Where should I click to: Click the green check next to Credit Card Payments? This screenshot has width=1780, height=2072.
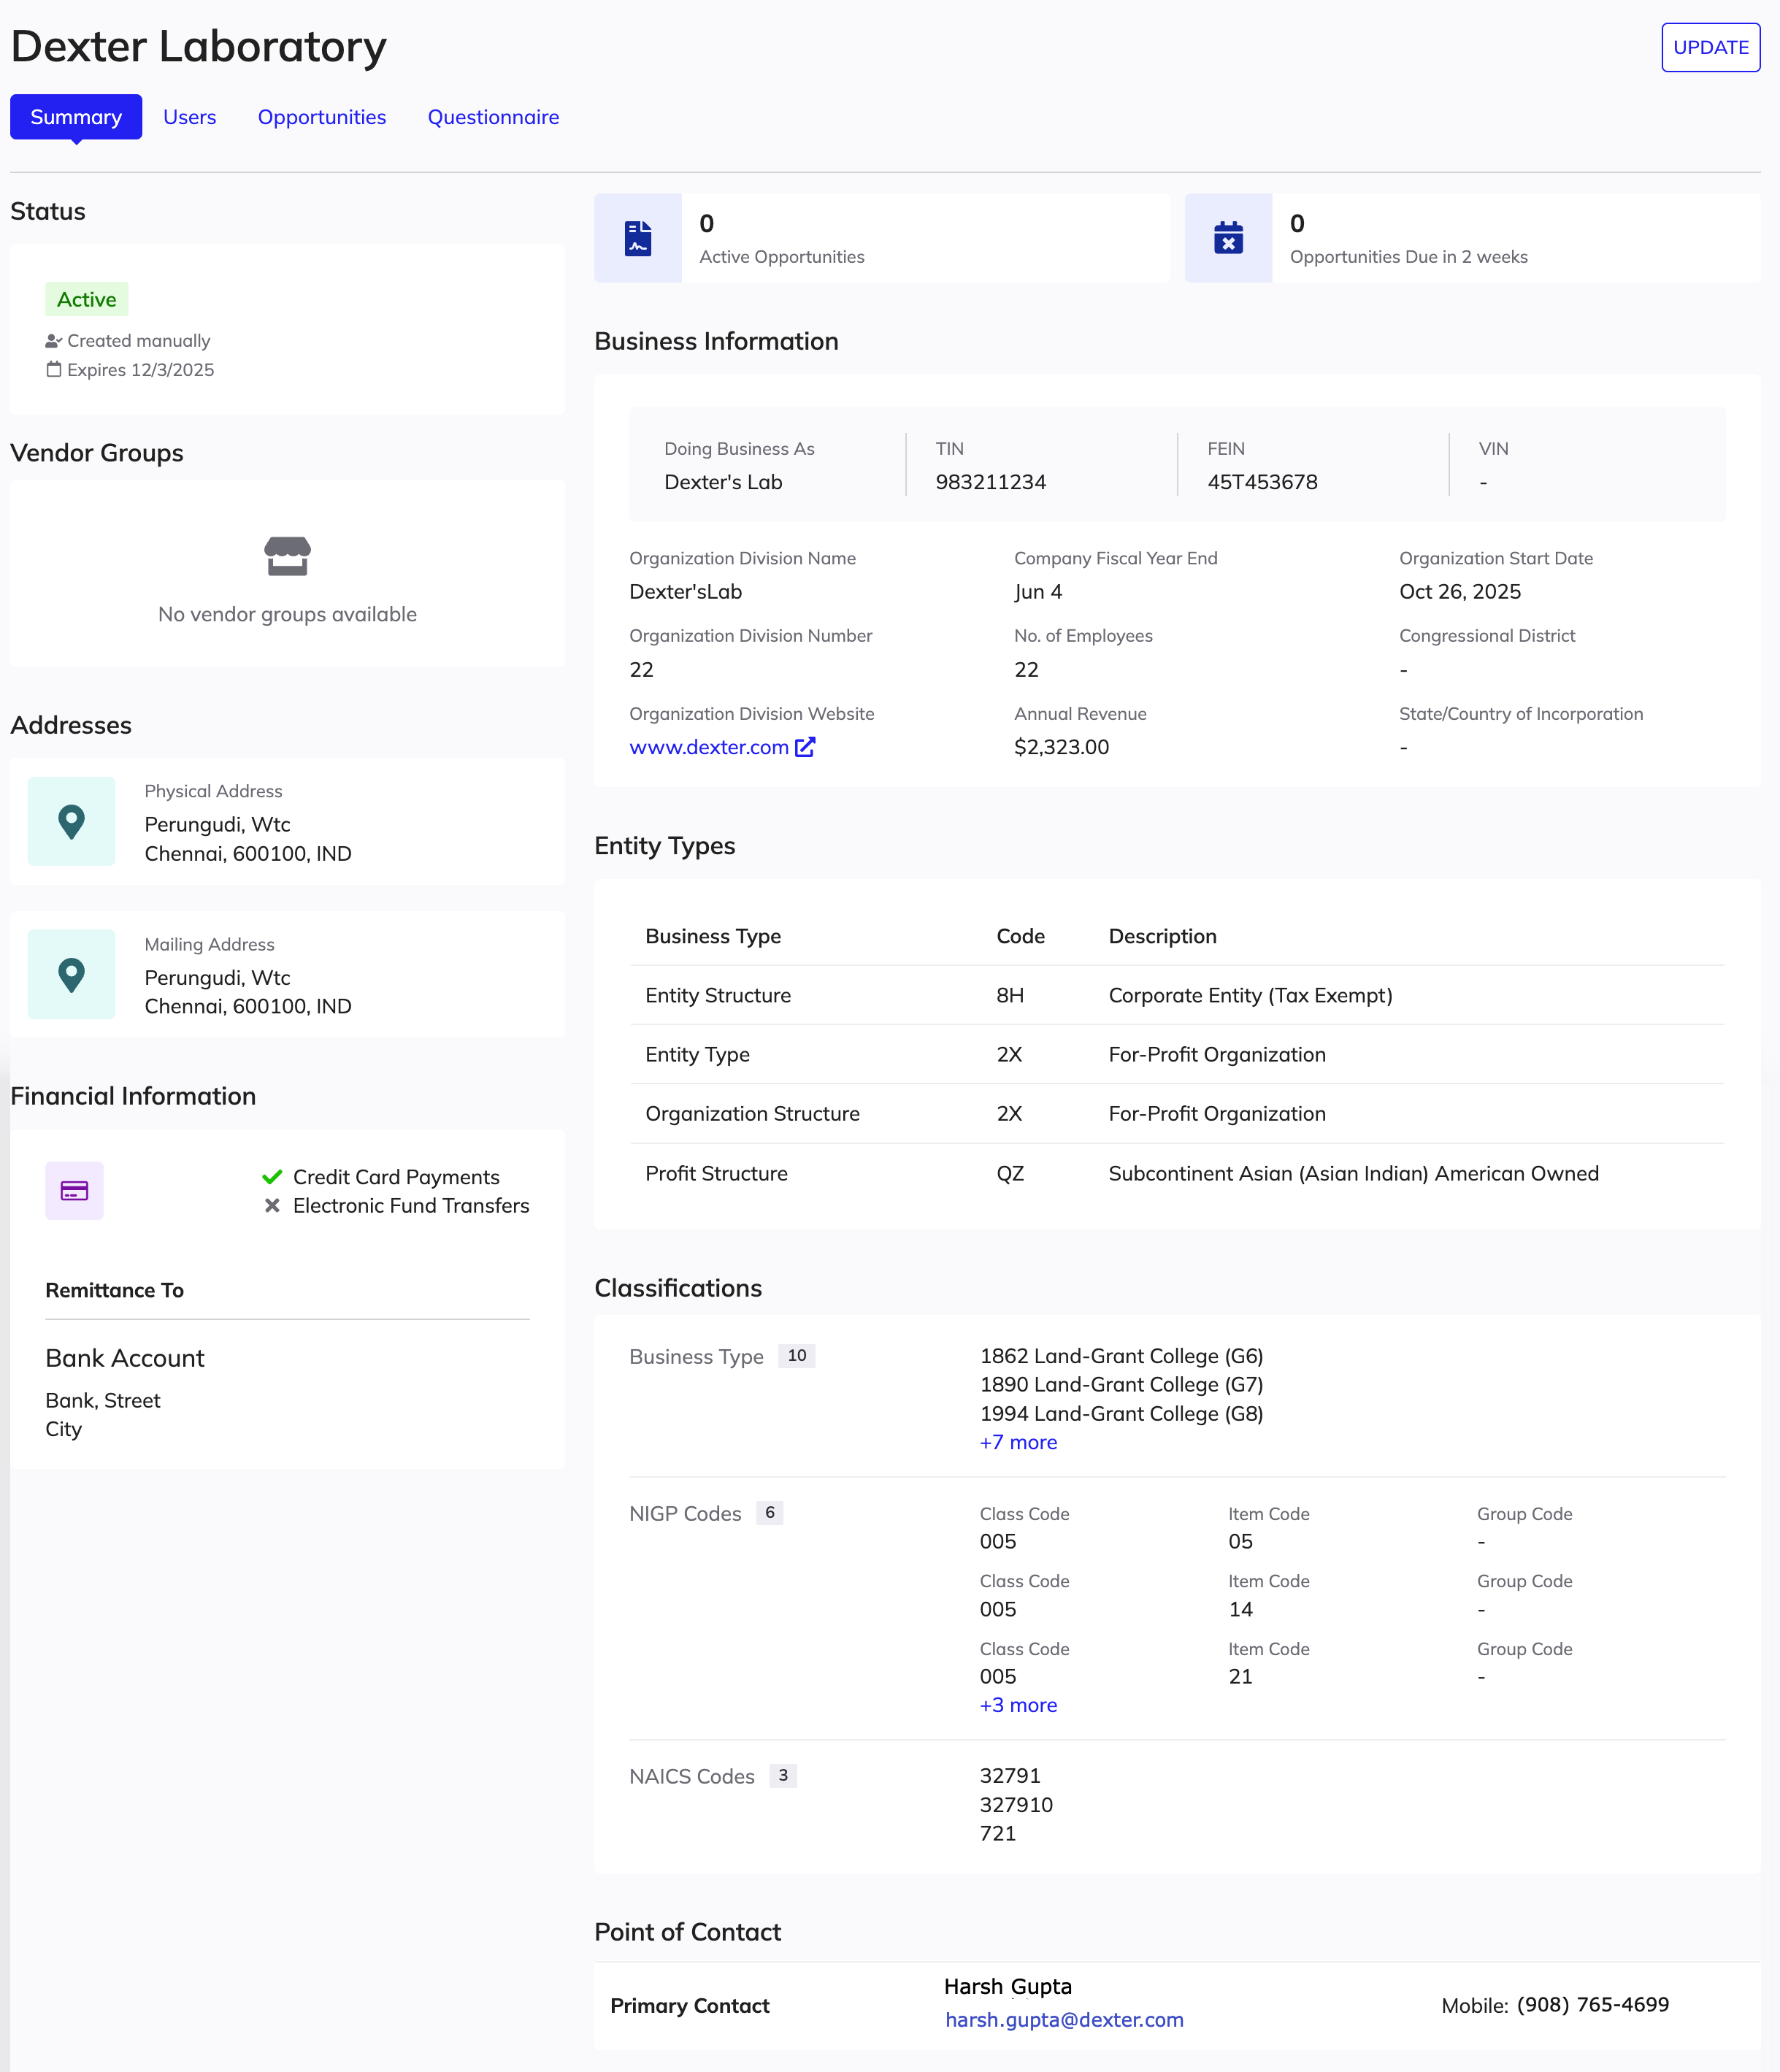[272, 1177]
